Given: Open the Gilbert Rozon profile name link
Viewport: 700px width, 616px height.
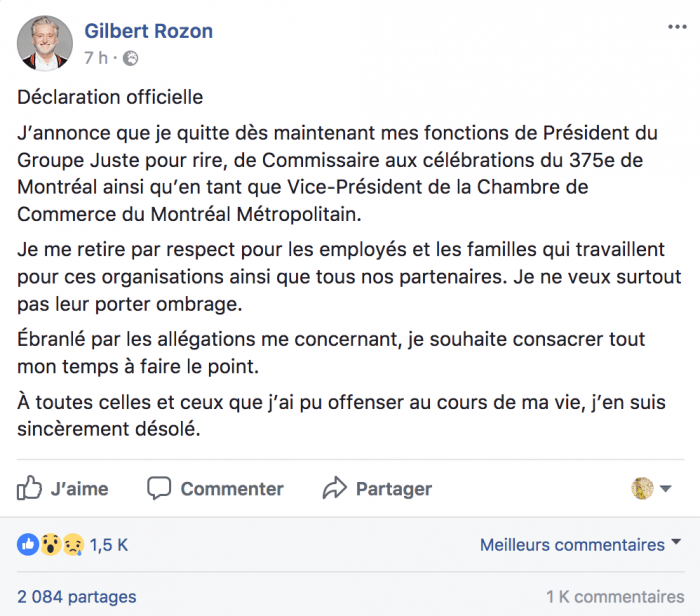Looking at the screenshot, I should pyautogui.click(x=149, y=31).
